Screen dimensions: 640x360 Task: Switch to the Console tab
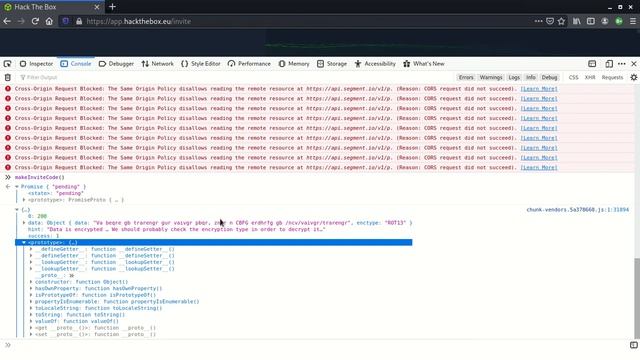point(76,64)
